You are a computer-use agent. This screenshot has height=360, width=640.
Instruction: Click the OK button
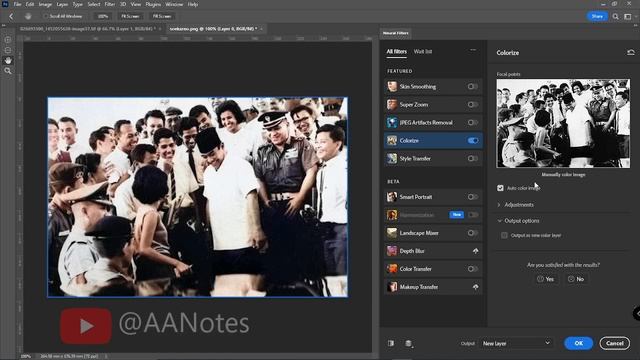tap(578, 343)
